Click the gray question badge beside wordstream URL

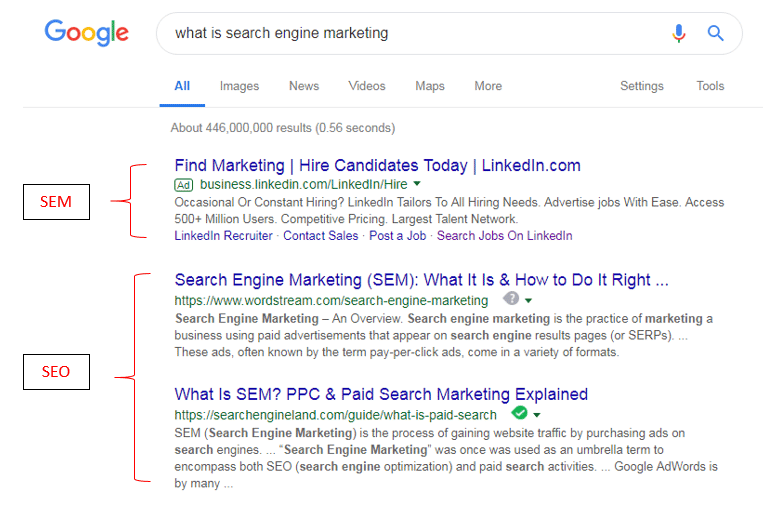pyautogui.click(x=511, y=298)
